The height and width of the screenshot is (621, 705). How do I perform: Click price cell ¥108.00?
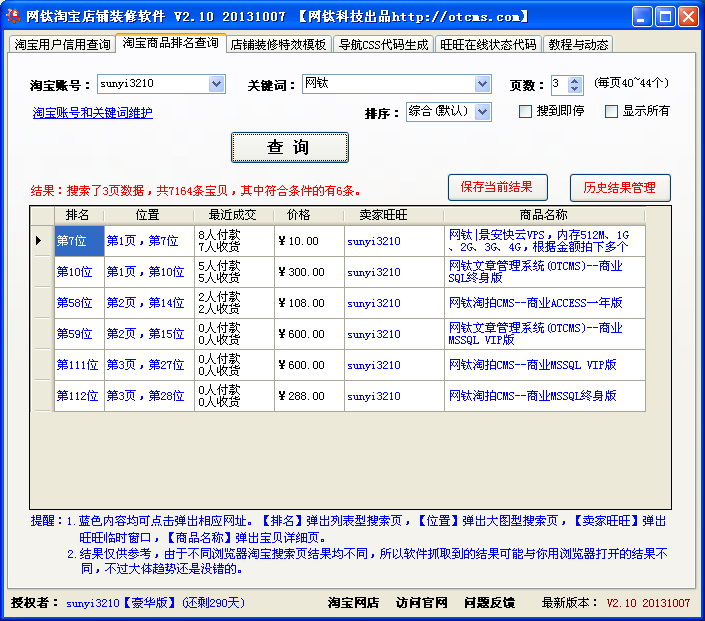coord(309,303)
